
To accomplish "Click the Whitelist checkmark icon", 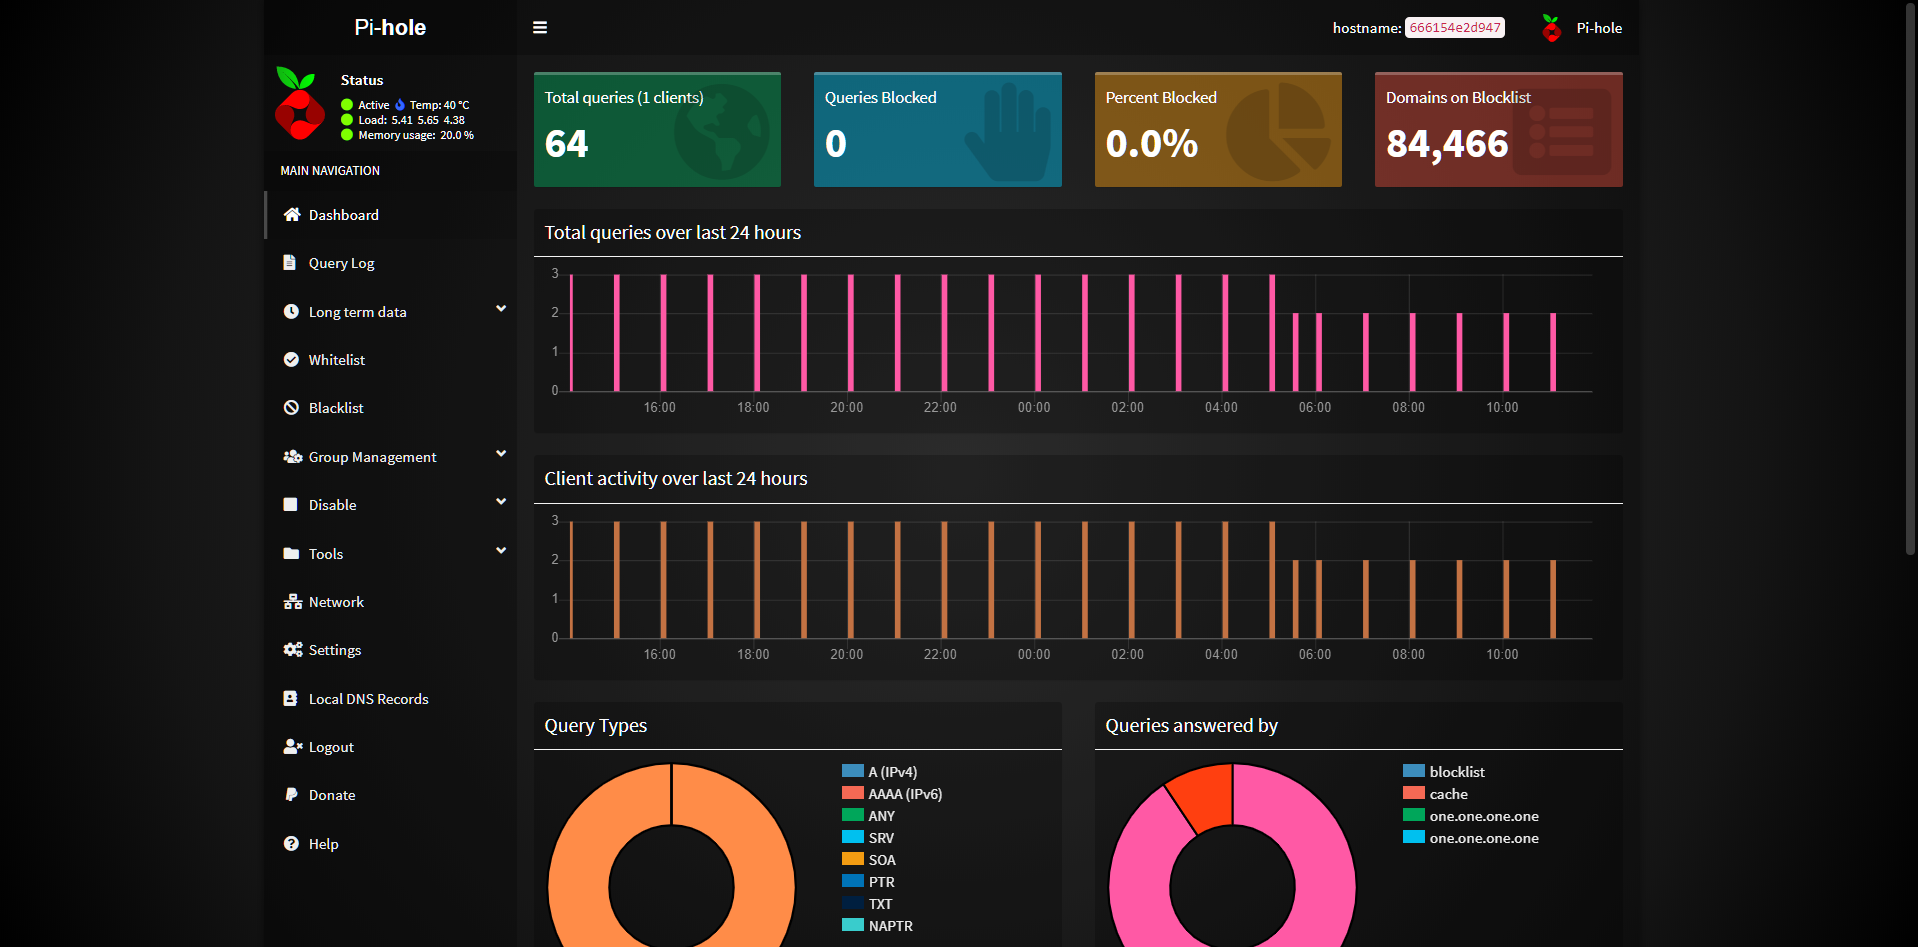I will click(x=291, y=360).
